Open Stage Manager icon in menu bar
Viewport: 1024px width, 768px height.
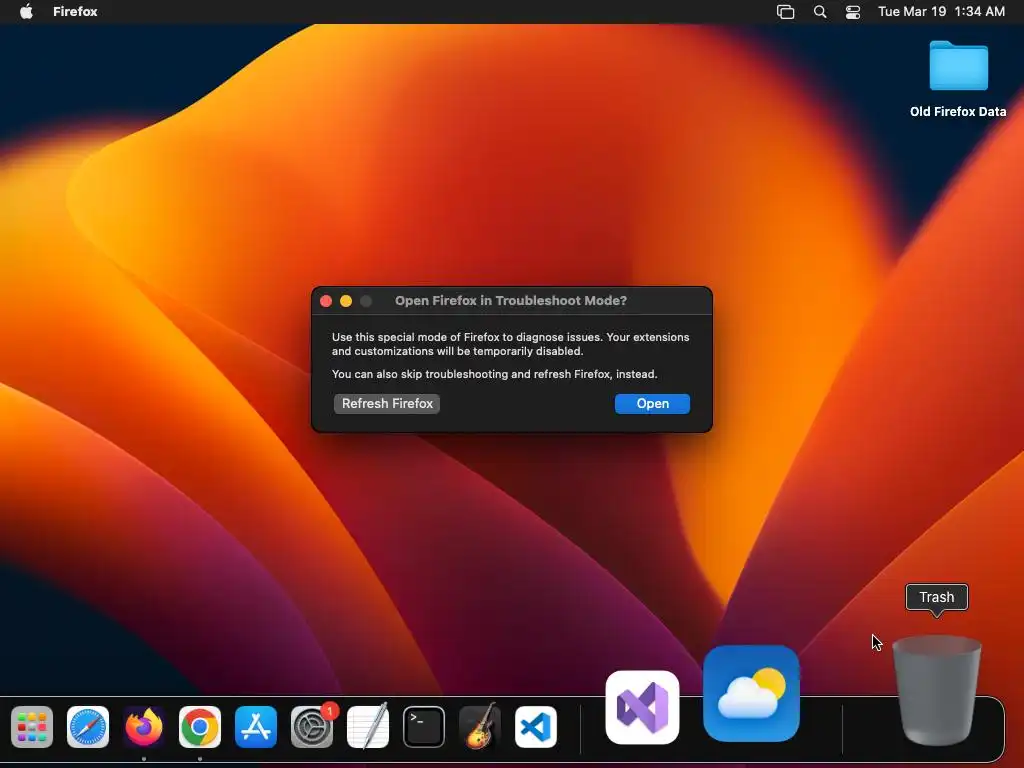click(x=786, y=12)
